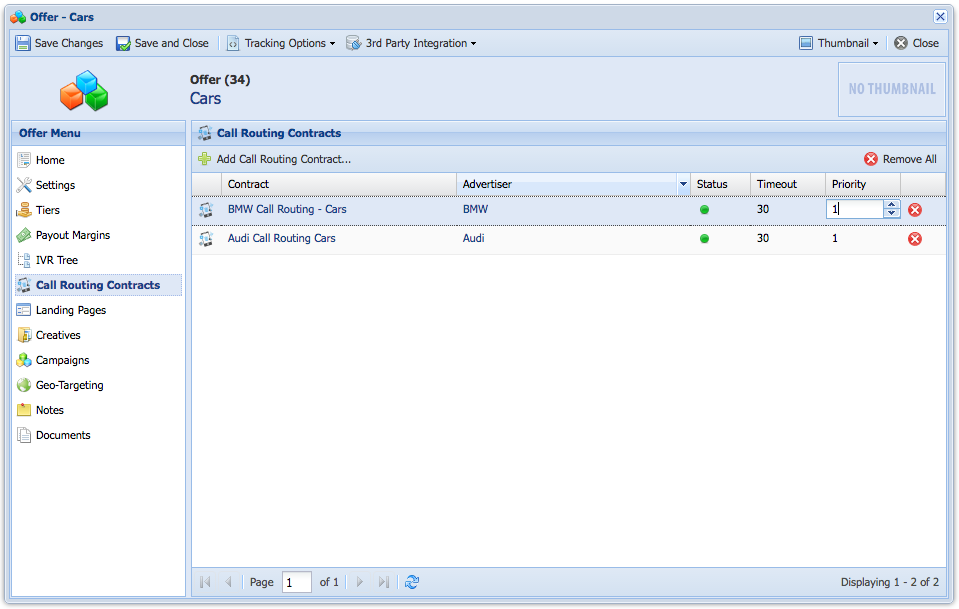Click the Audi Call Routing row icon
Image resolution: width=959 pixels, height=609 pixels.
(206, 238)
